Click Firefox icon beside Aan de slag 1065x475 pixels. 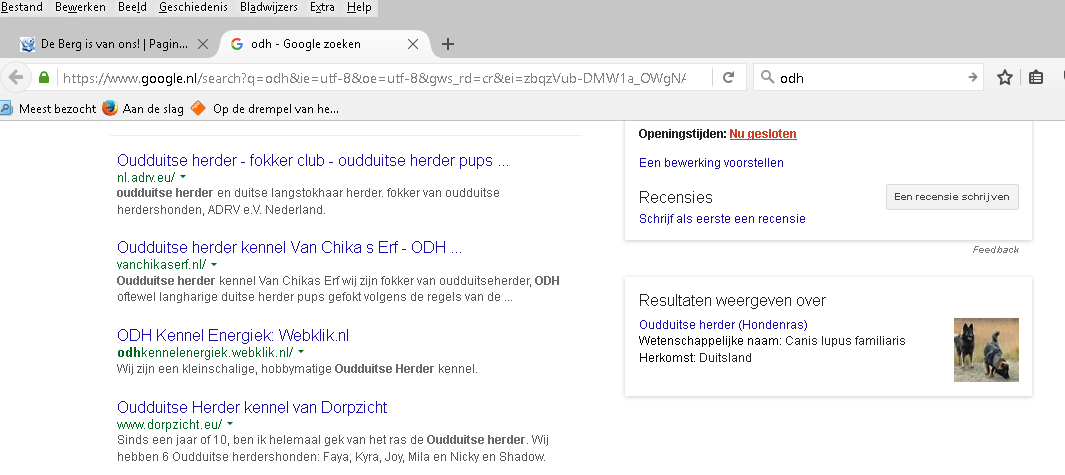point(110,108)
